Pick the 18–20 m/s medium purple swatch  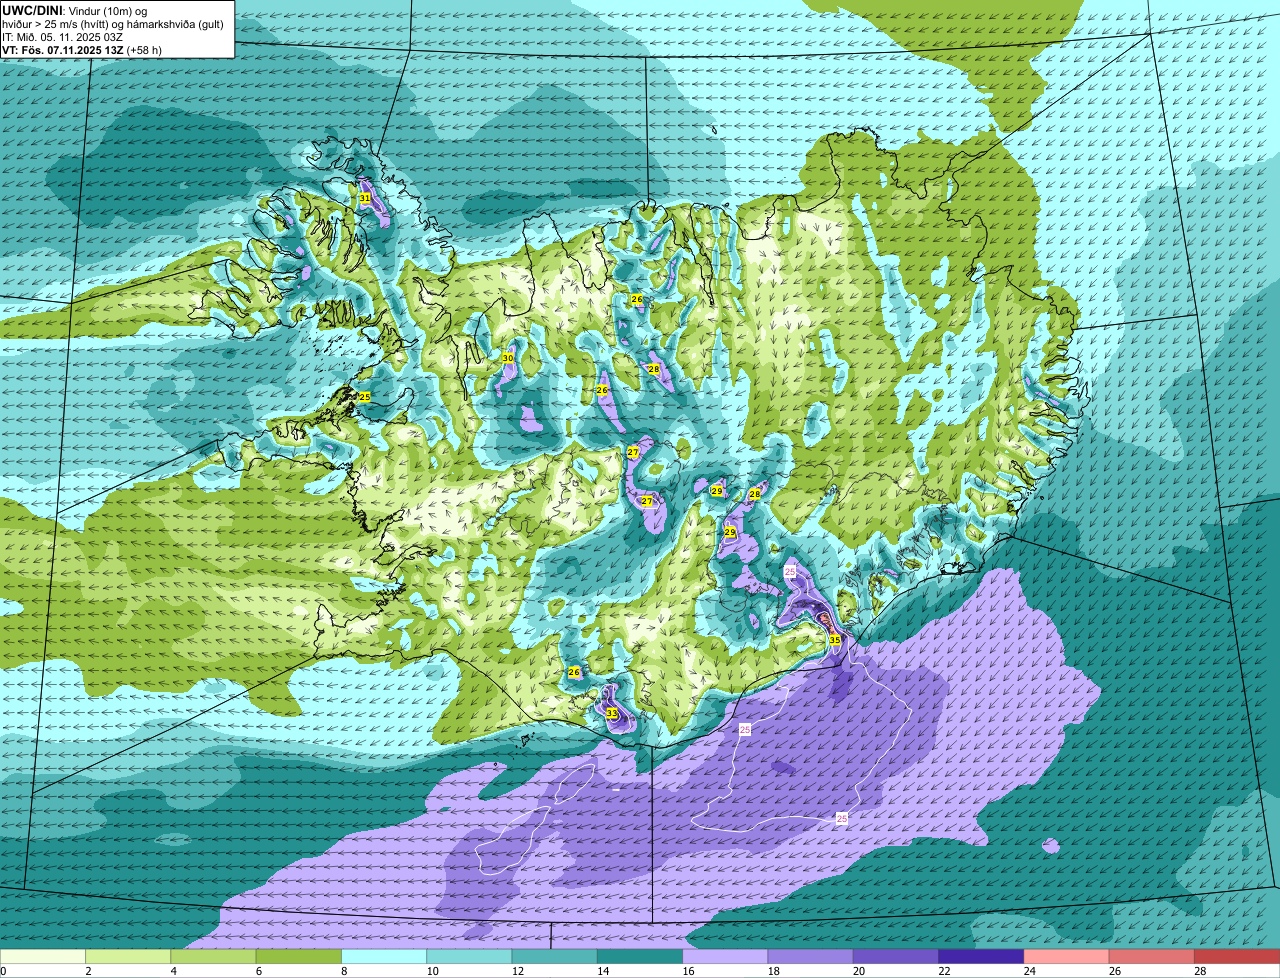[x=811, y=957]
